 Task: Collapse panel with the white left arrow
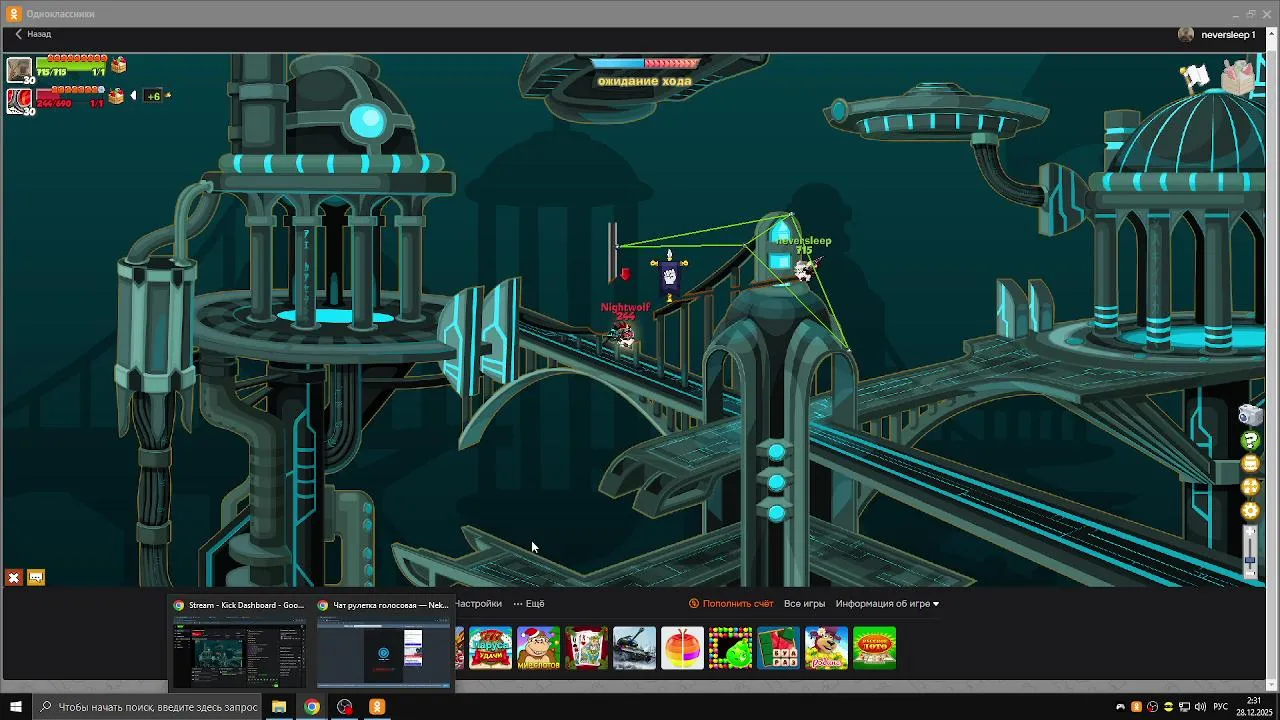tap(133, 96)
